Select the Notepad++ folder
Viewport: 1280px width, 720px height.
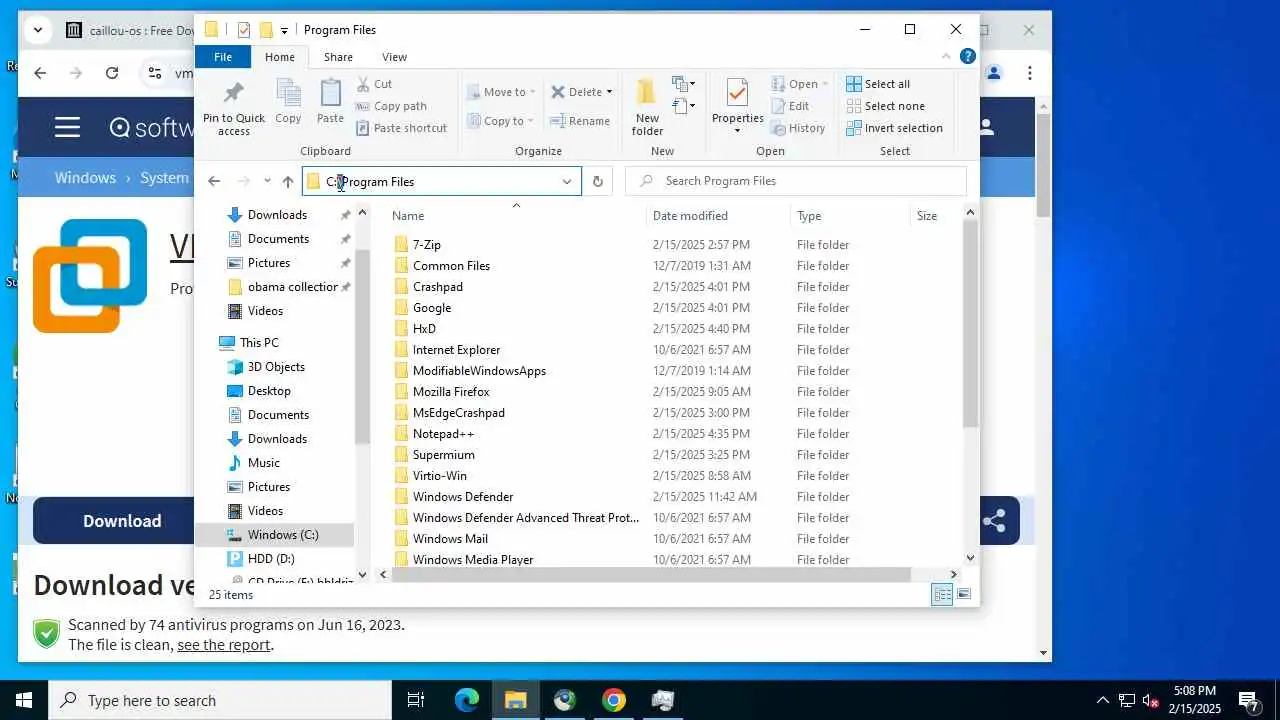pyautogui.click(x=443, y=434)
